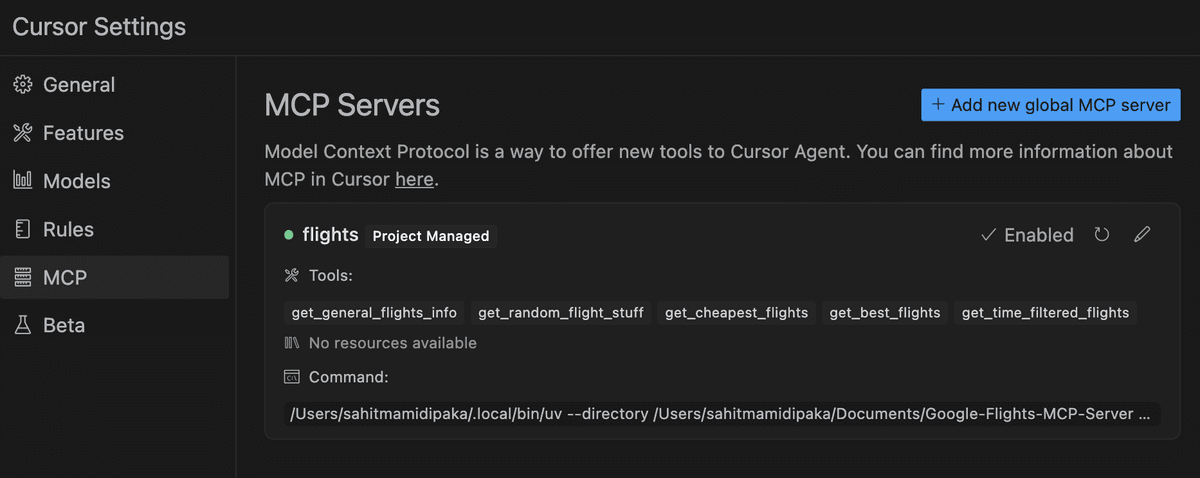This screenshot has width=1200, height=478.
Task: Add new global MCP server
Action: pyautogui.click(x=1051, y=105)
